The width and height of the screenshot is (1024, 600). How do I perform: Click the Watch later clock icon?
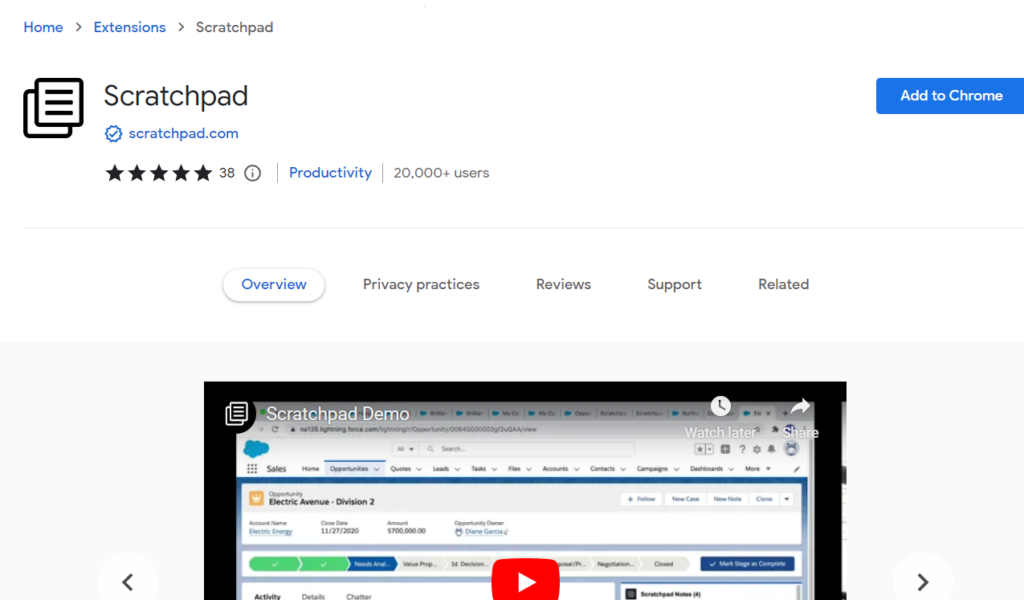[720, 406]
